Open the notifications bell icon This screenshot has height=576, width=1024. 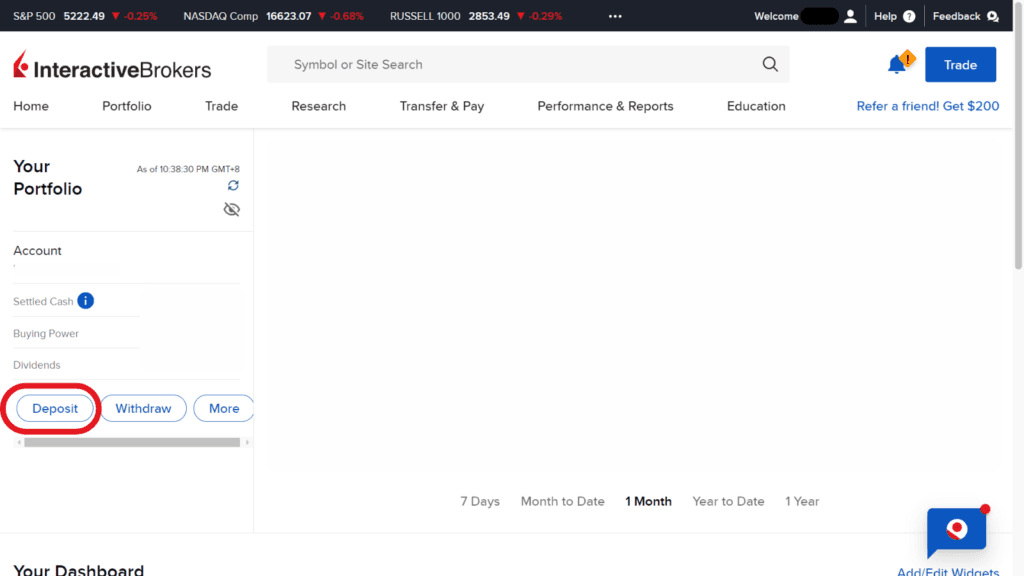(x=897, y=65)
